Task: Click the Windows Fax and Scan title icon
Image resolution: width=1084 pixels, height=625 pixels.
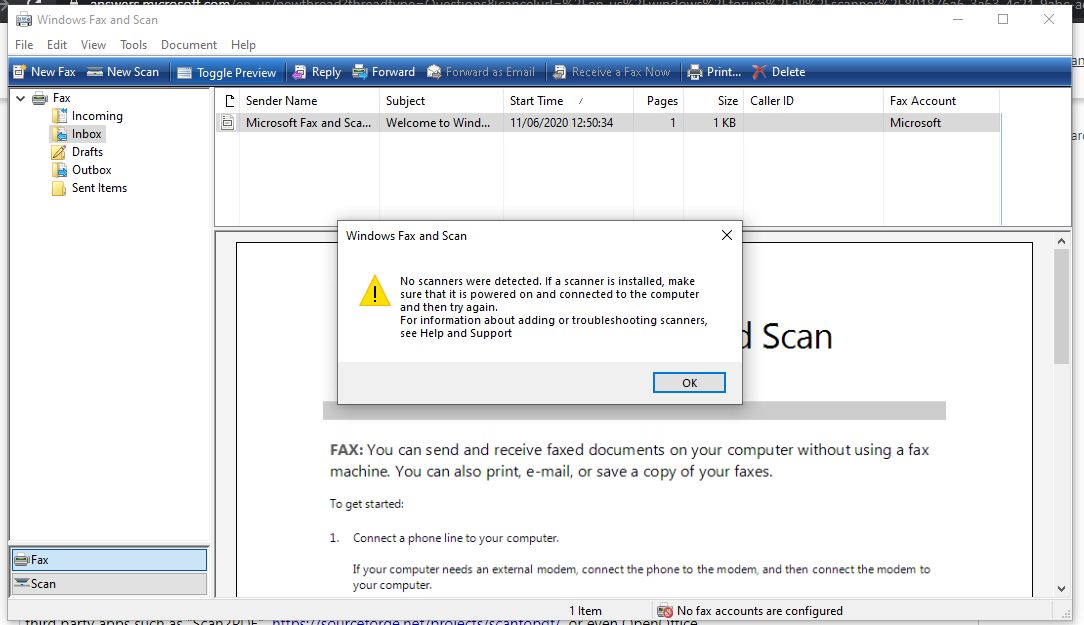Action: coord(24,20)
